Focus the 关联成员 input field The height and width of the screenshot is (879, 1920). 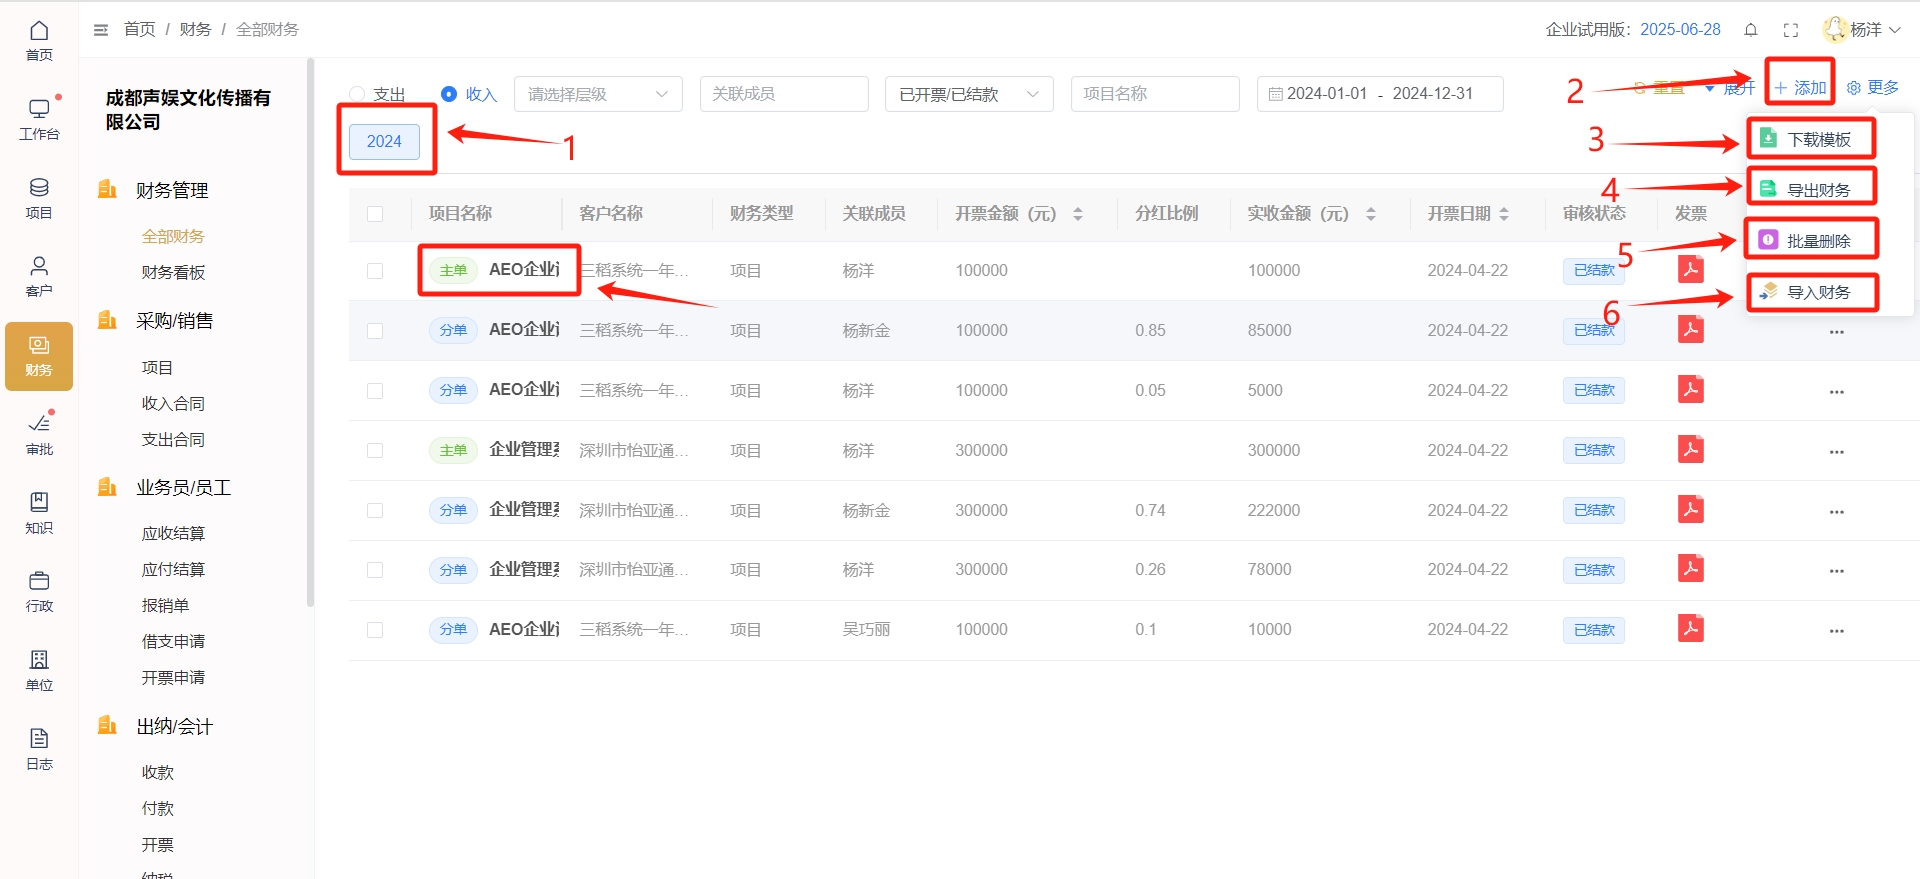(784, 94)
